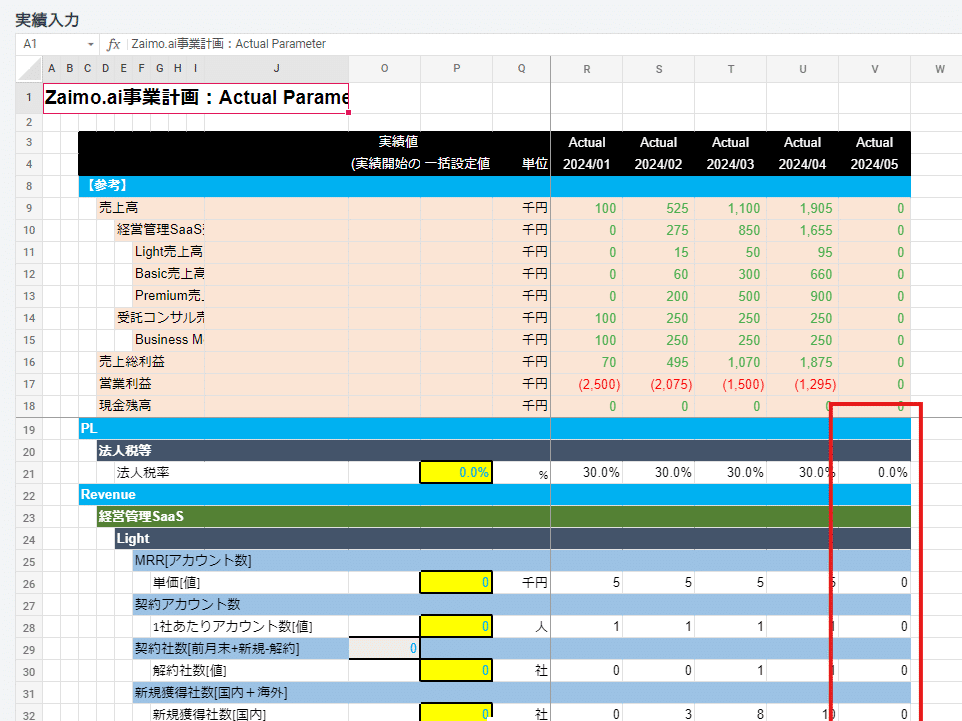This screenshot has width=962, height=721.
Task: Click title cell Zaimo.ai事業計画
Action: coord(196,98)
